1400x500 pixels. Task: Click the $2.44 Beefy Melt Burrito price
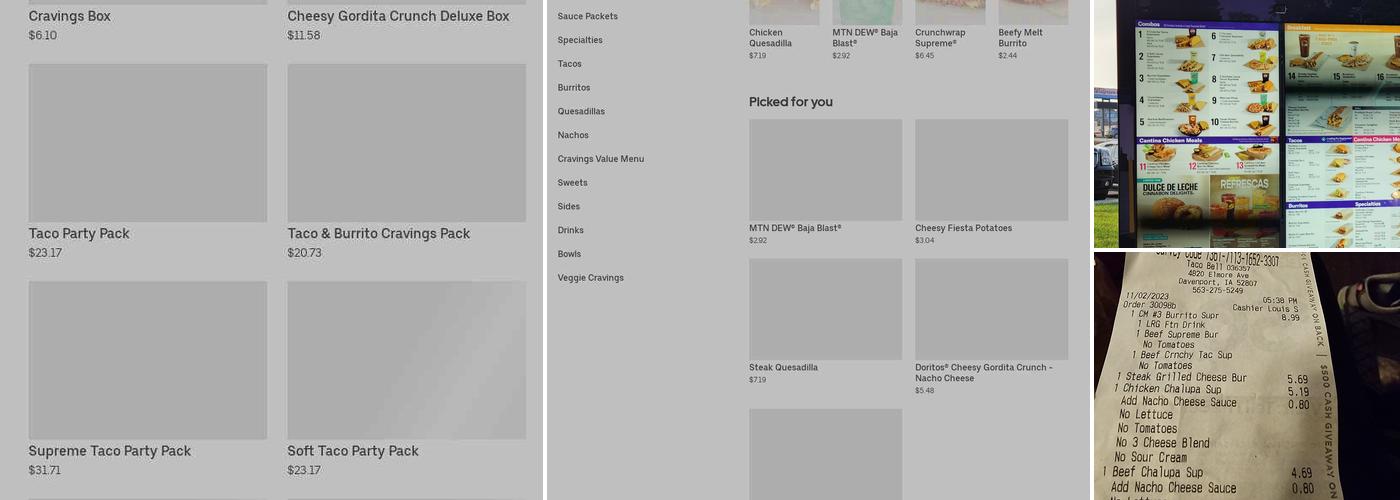tap(1007, 56)
